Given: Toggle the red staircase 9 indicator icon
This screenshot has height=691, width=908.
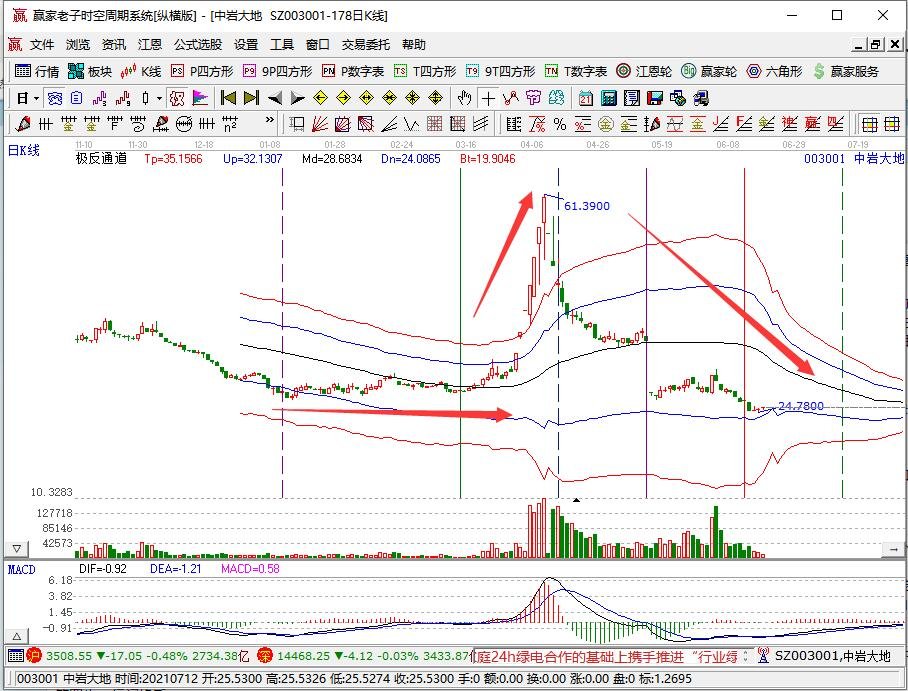Looking at the screenshot, I should click(x=123, y=98).
